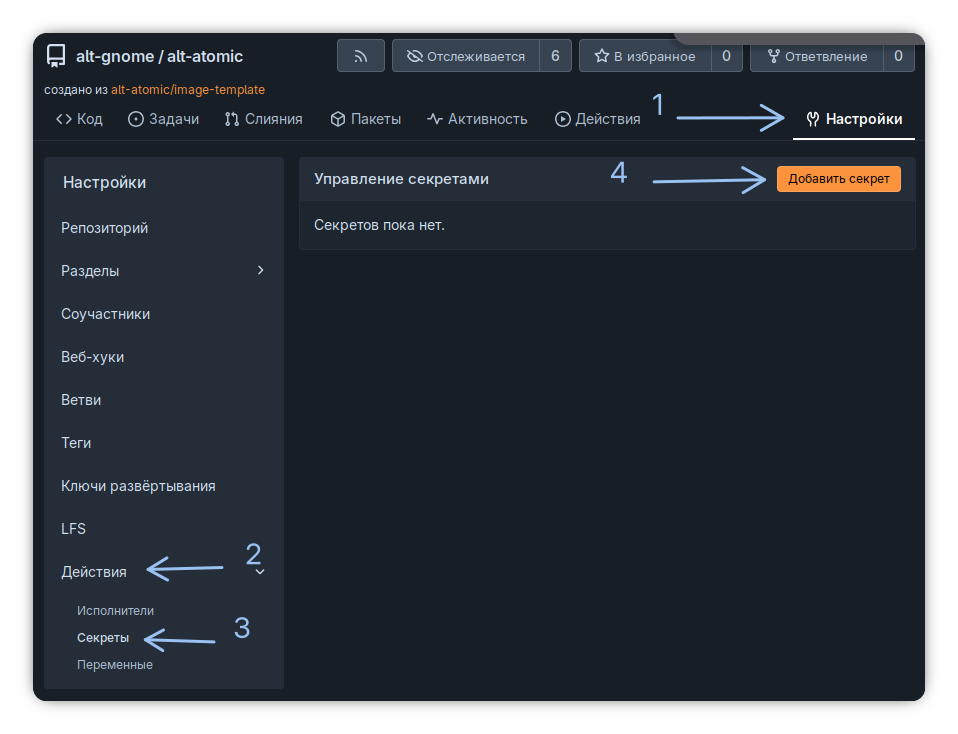Open Исполнители under Действия
This screenshot has width=958, height=734.
point(116,610)
